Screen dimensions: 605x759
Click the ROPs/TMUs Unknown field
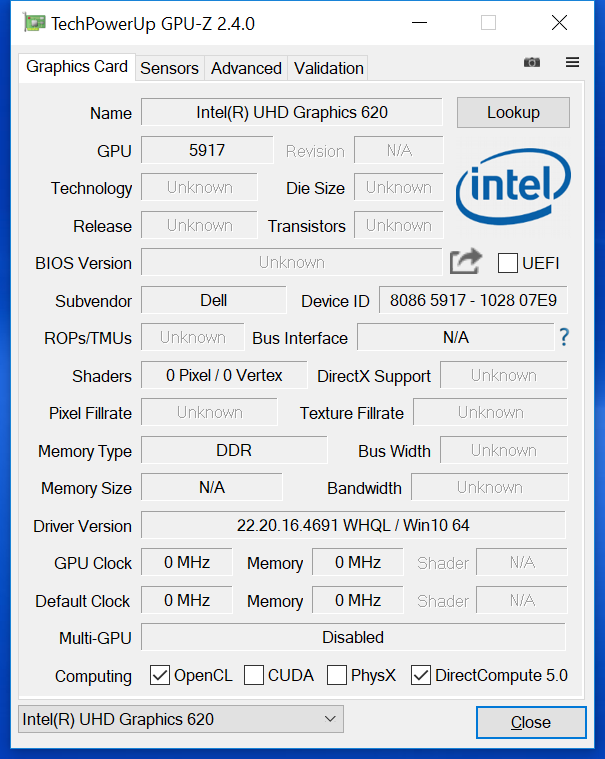(193, 337)
